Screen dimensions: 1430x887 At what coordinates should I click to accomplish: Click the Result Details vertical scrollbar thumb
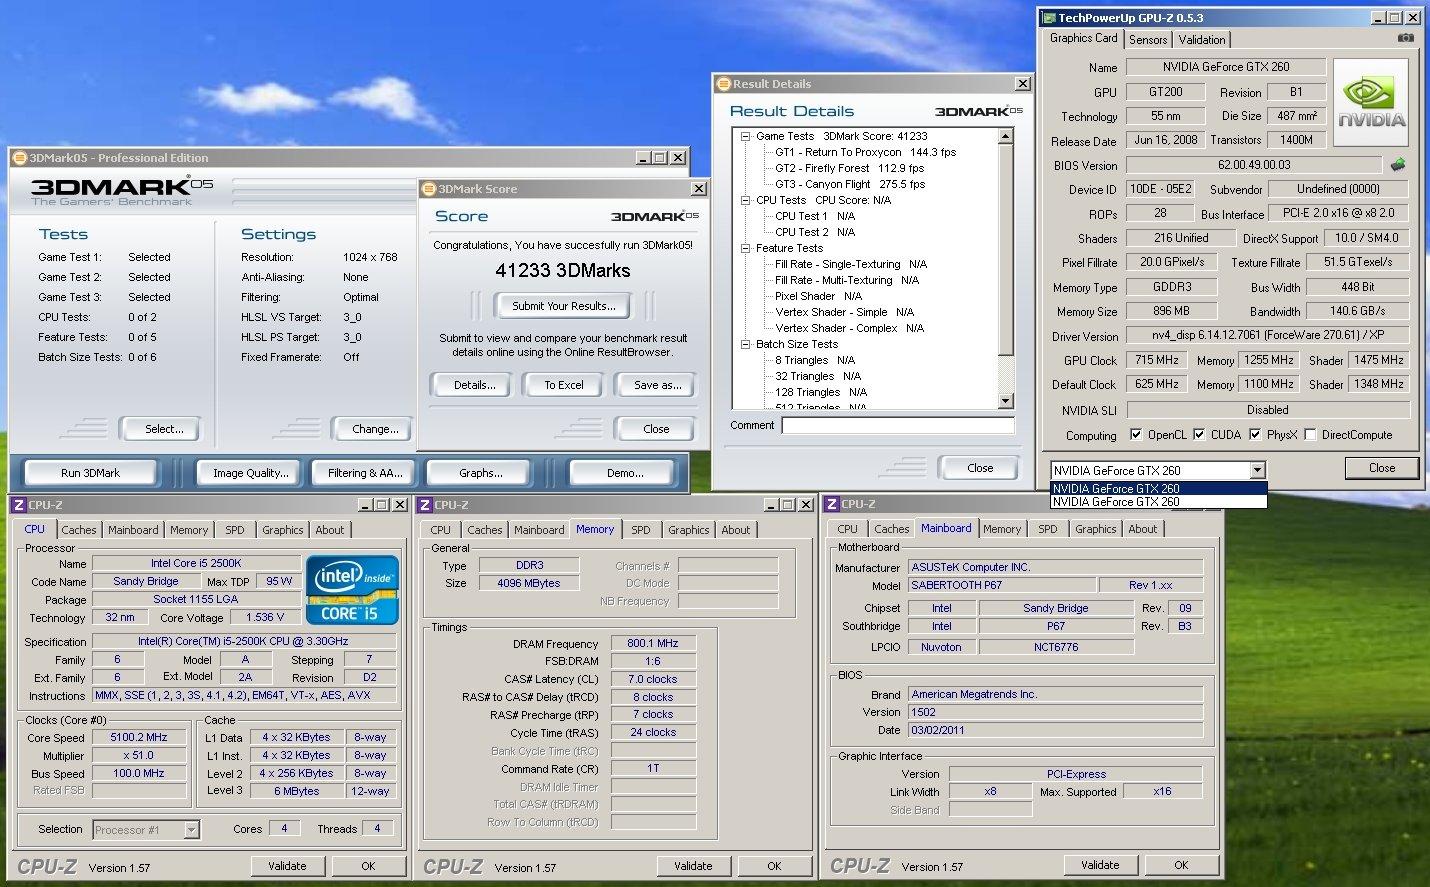pos(1006,250)
